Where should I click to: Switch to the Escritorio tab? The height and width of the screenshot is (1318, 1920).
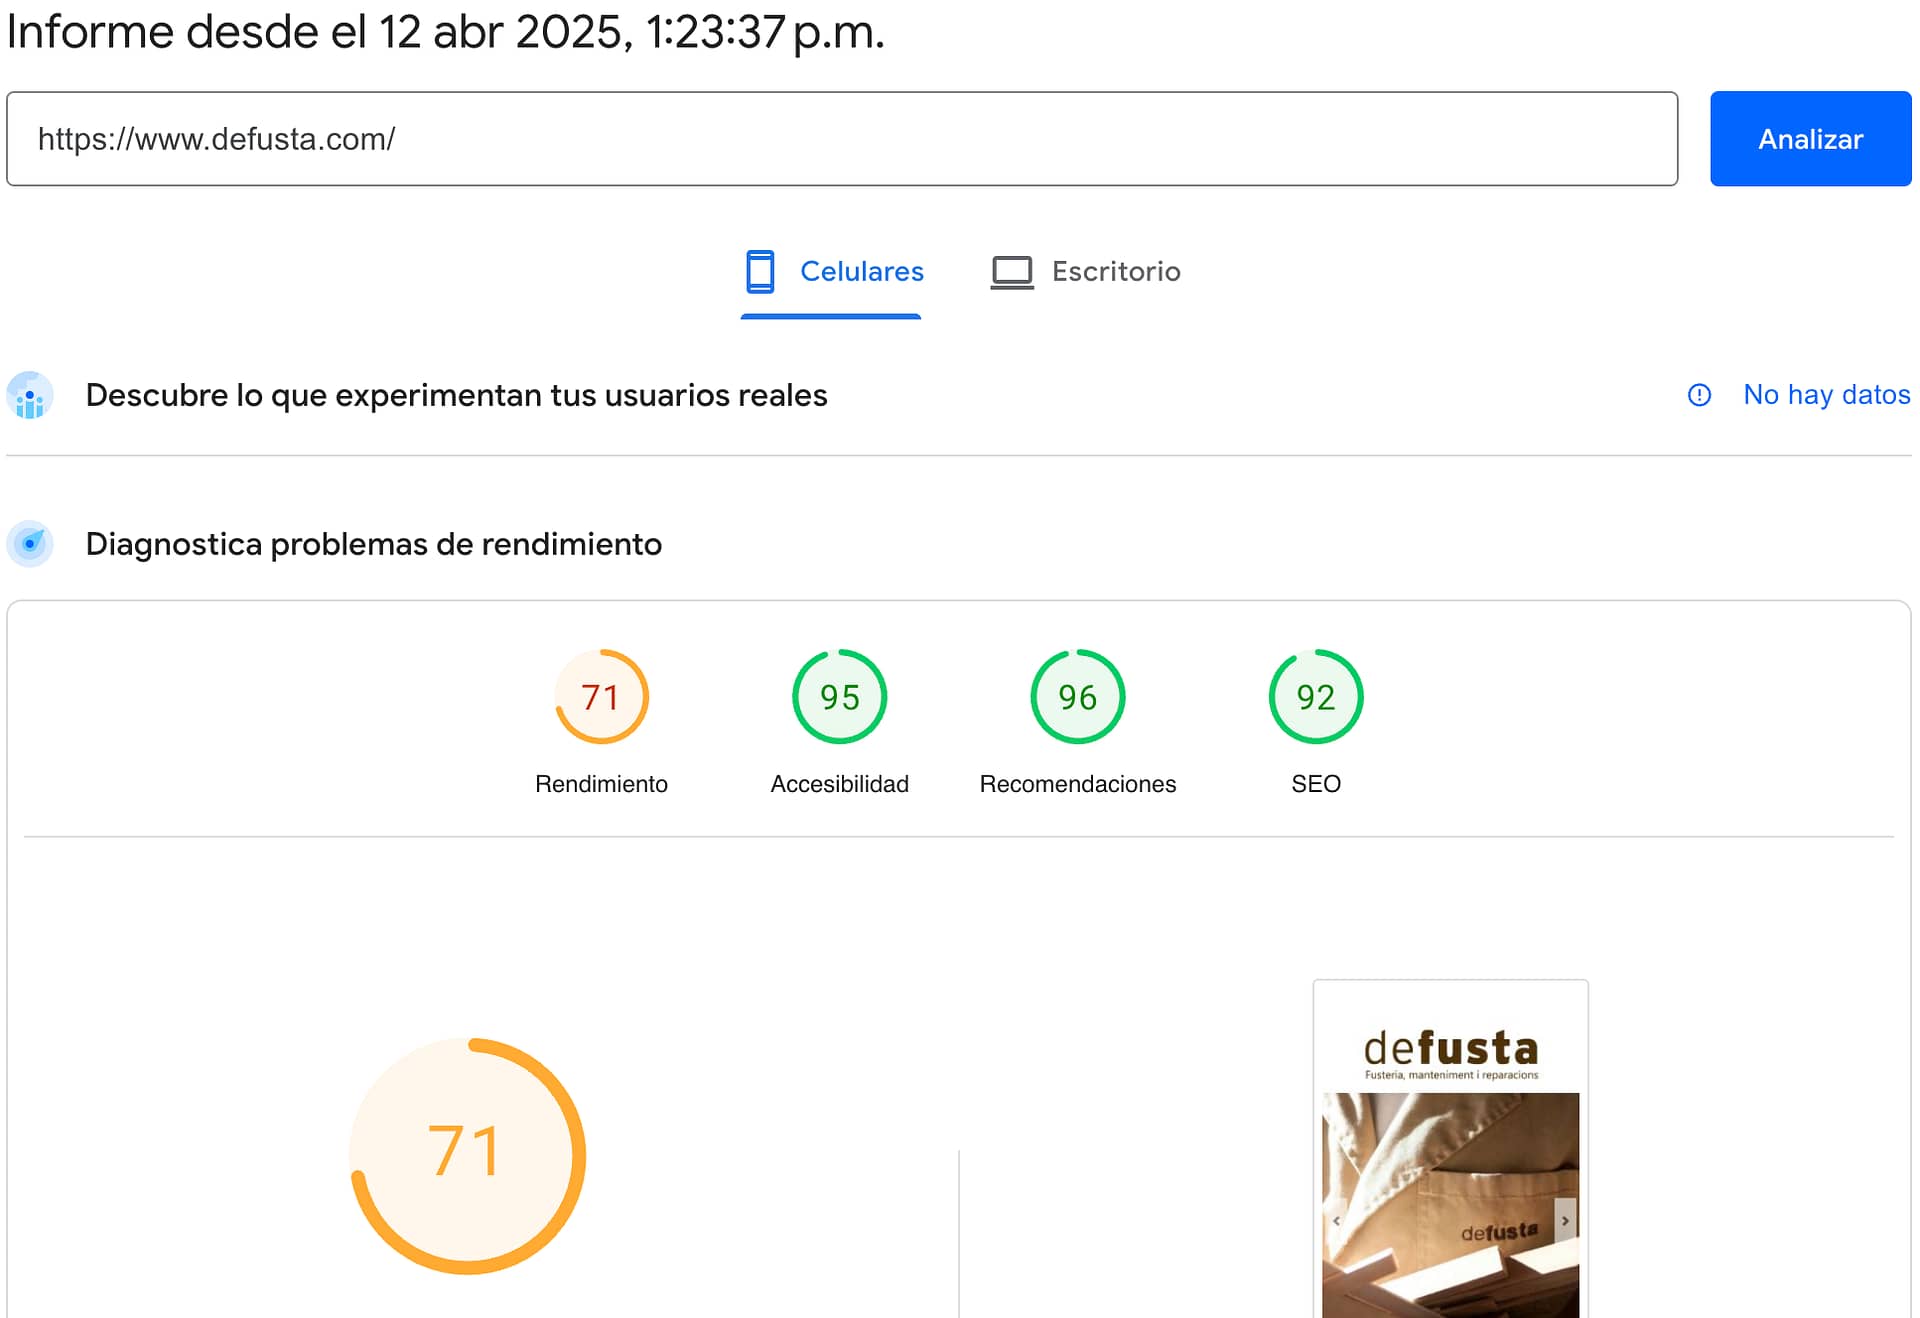tap(1085, 272)
